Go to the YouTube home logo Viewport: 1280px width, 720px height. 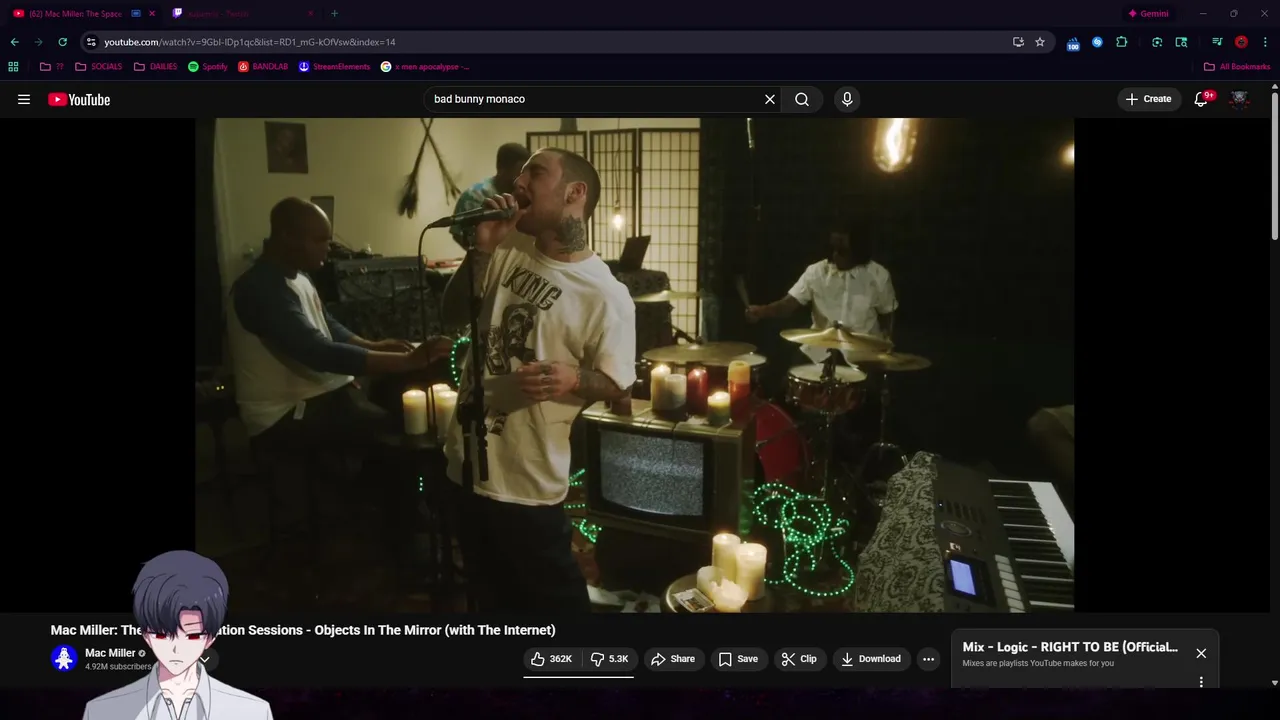click(79, 99)
